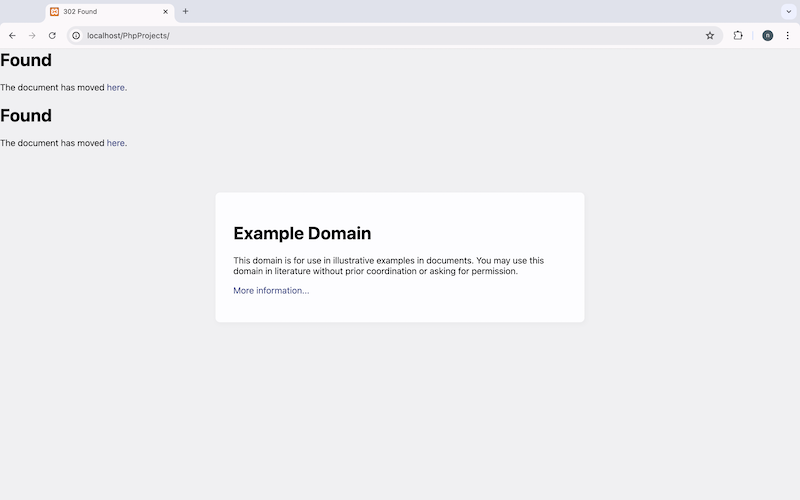Open Chrome's three-dot menu

click(x=787, y=36)
